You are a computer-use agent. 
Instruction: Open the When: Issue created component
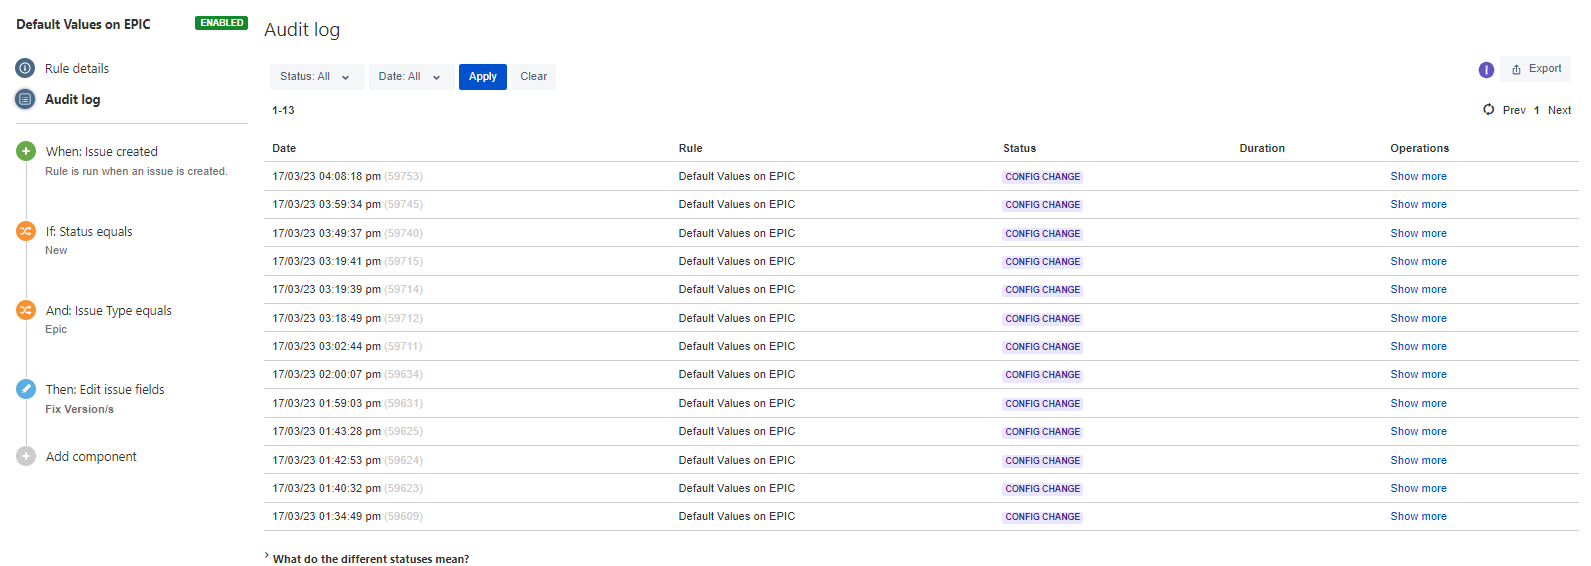[x=102, y=151]
